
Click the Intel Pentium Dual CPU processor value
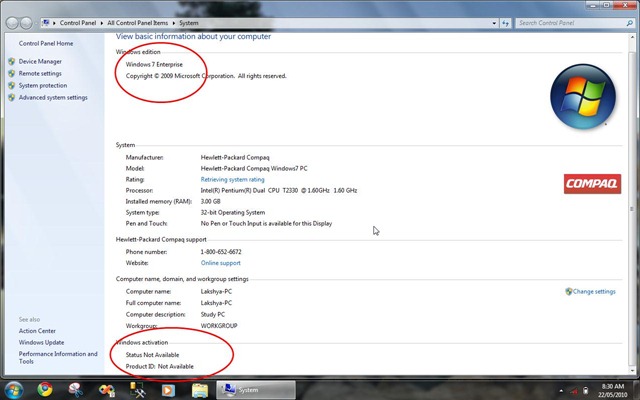(279, 190)
